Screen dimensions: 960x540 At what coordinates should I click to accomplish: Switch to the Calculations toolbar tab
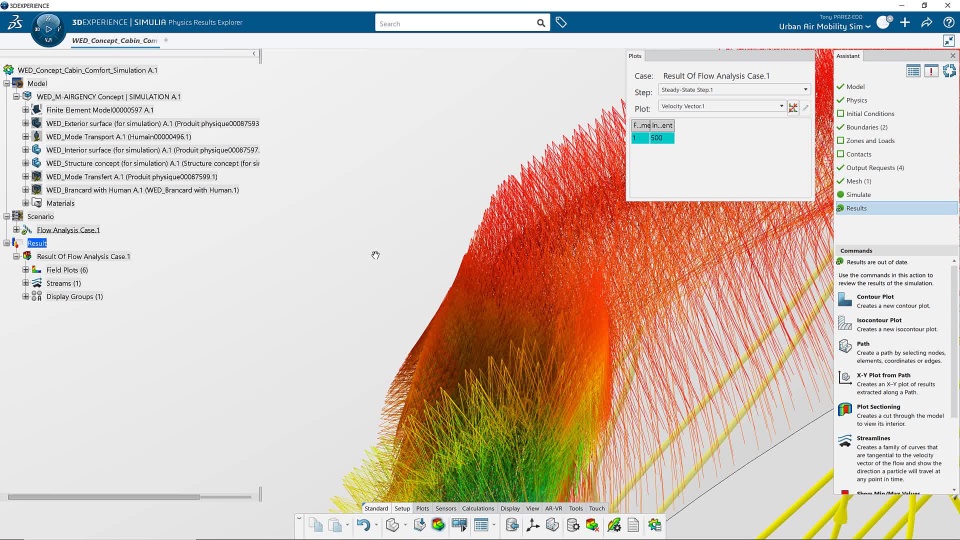point(478,508)
